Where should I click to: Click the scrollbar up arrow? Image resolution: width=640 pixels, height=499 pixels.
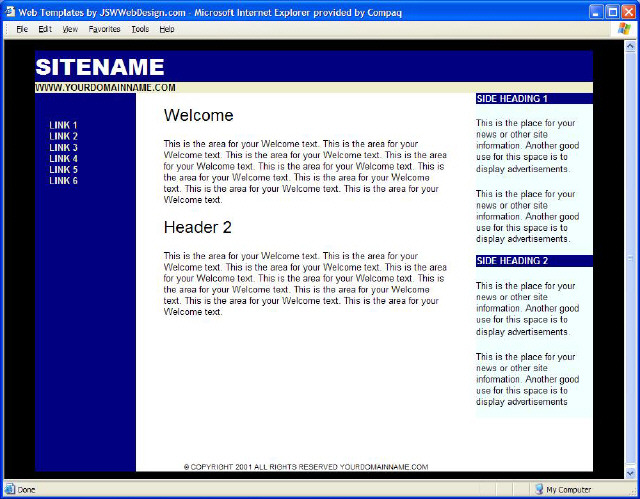[x=630, y=46]
